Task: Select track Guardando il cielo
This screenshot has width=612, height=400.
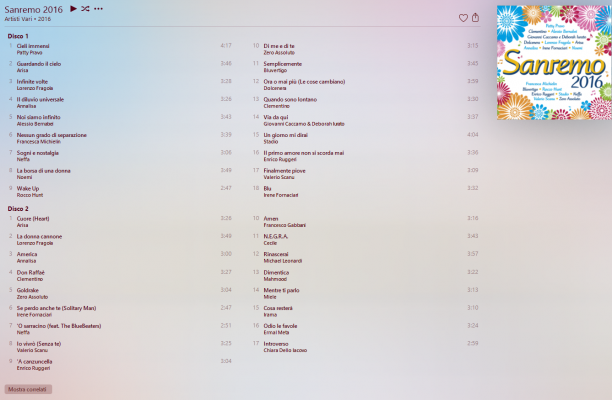Action: pyautogui.click(x=39, y=64)
